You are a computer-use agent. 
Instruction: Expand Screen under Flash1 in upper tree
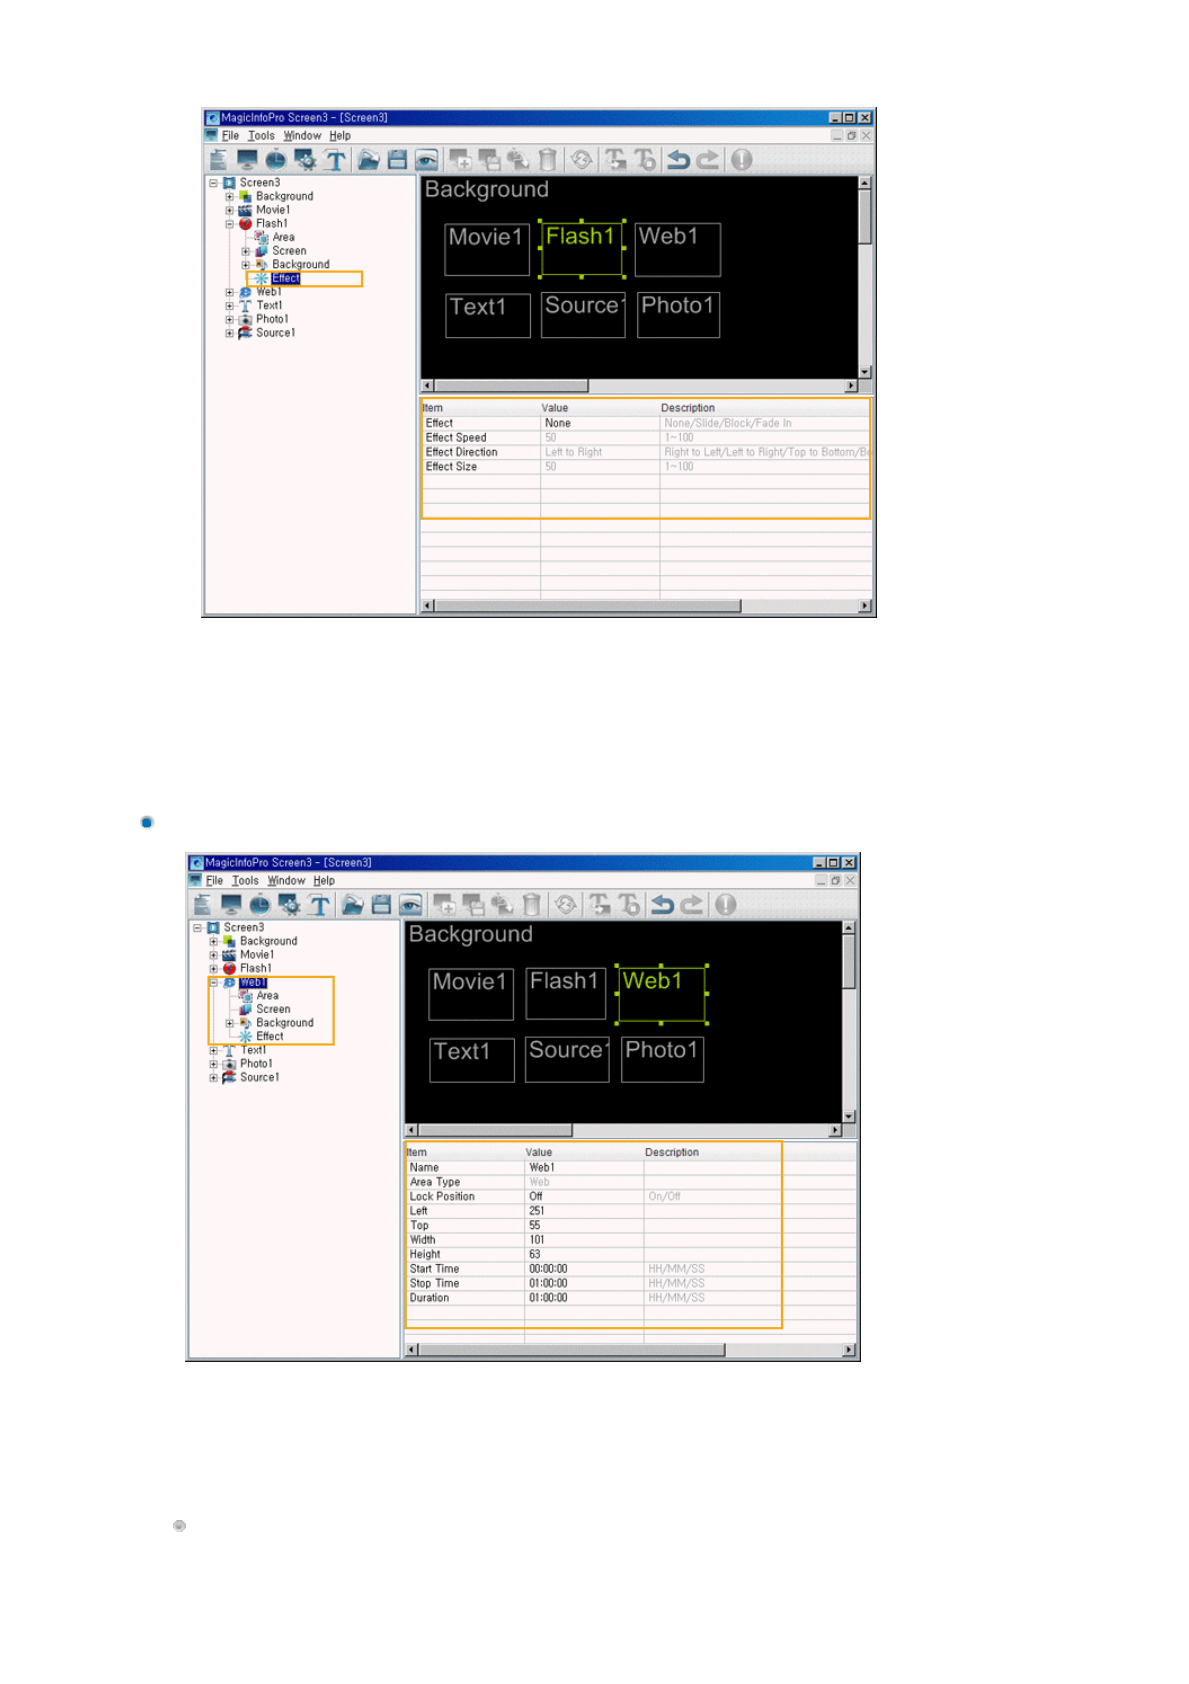click(x=245, y=251)
